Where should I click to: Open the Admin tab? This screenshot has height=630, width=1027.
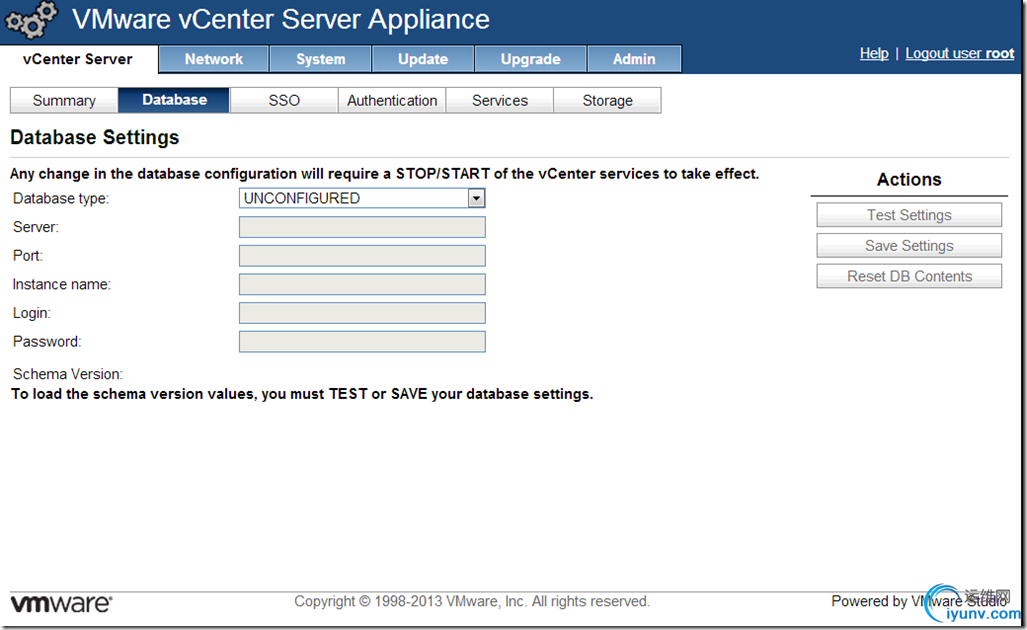tap(634, 59)
